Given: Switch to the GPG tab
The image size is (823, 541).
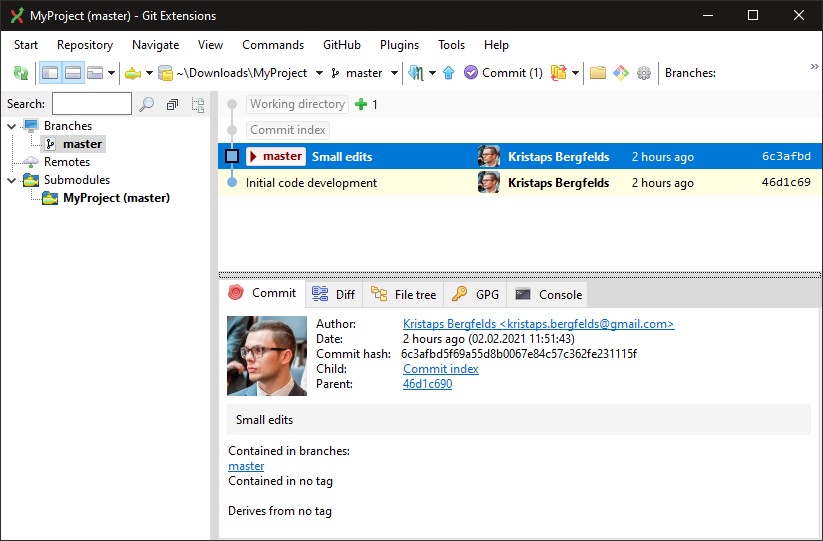Looking at the screenshot, I should click(x=476, y=294).
